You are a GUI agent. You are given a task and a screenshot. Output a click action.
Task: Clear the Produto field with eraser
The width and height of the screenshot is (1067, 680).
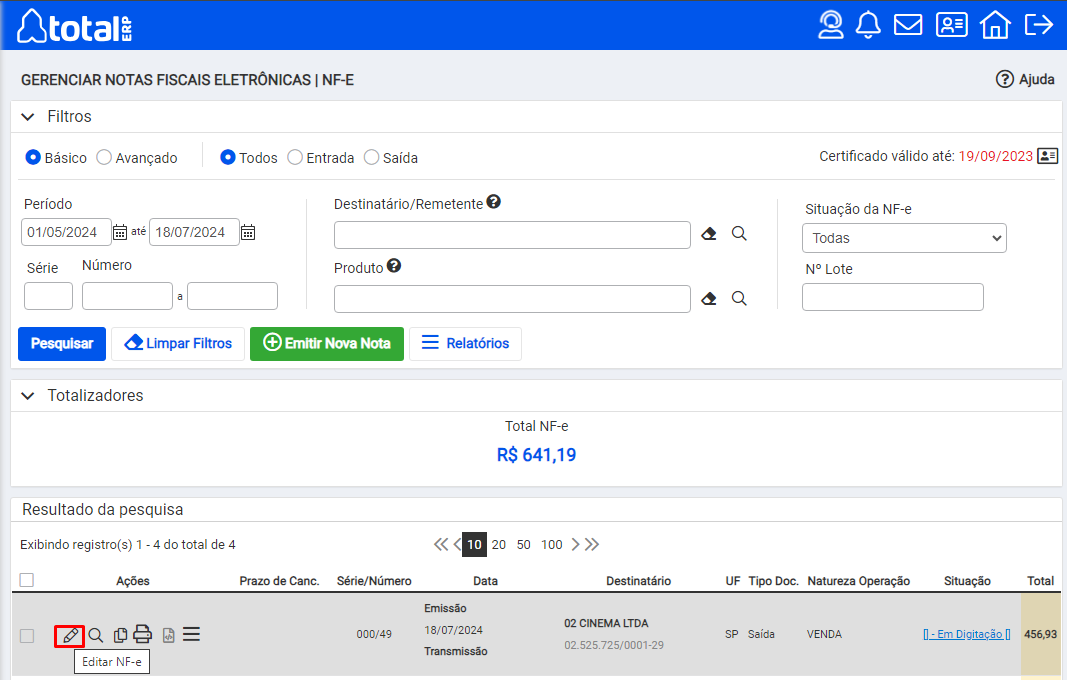click(x=709, y=299)
